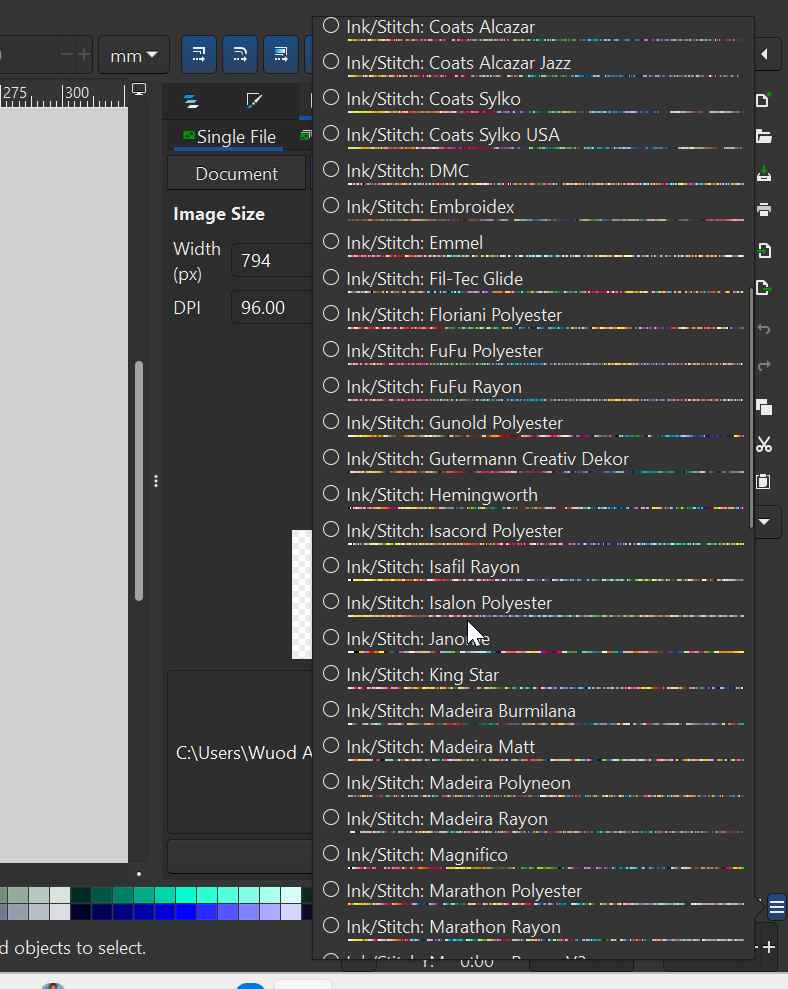Click the Import file icon
788x989 pixels.
tap(763, 250)
